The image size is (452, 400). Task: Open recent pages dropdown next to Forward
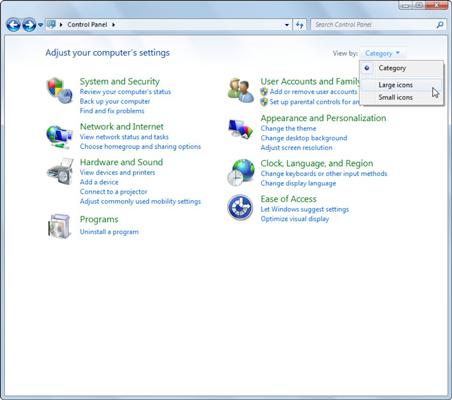(41, 25)
